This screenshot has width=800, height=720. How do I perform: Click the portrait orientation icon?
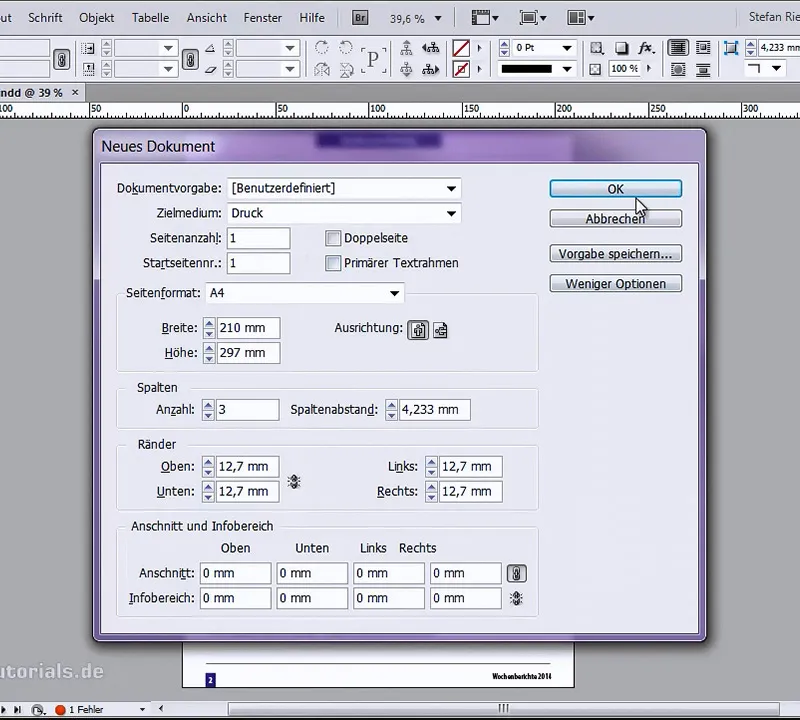[x=418, y=330]
